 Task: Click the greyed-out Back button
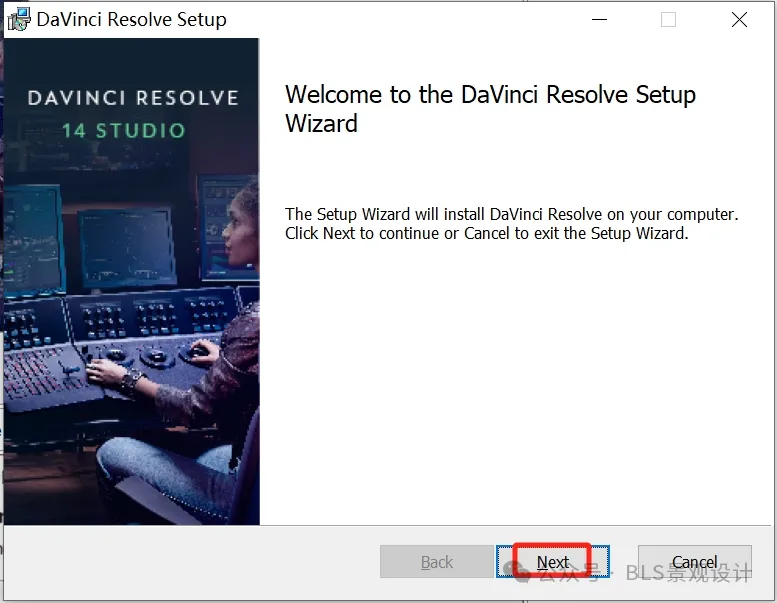(x=437, y=561)
